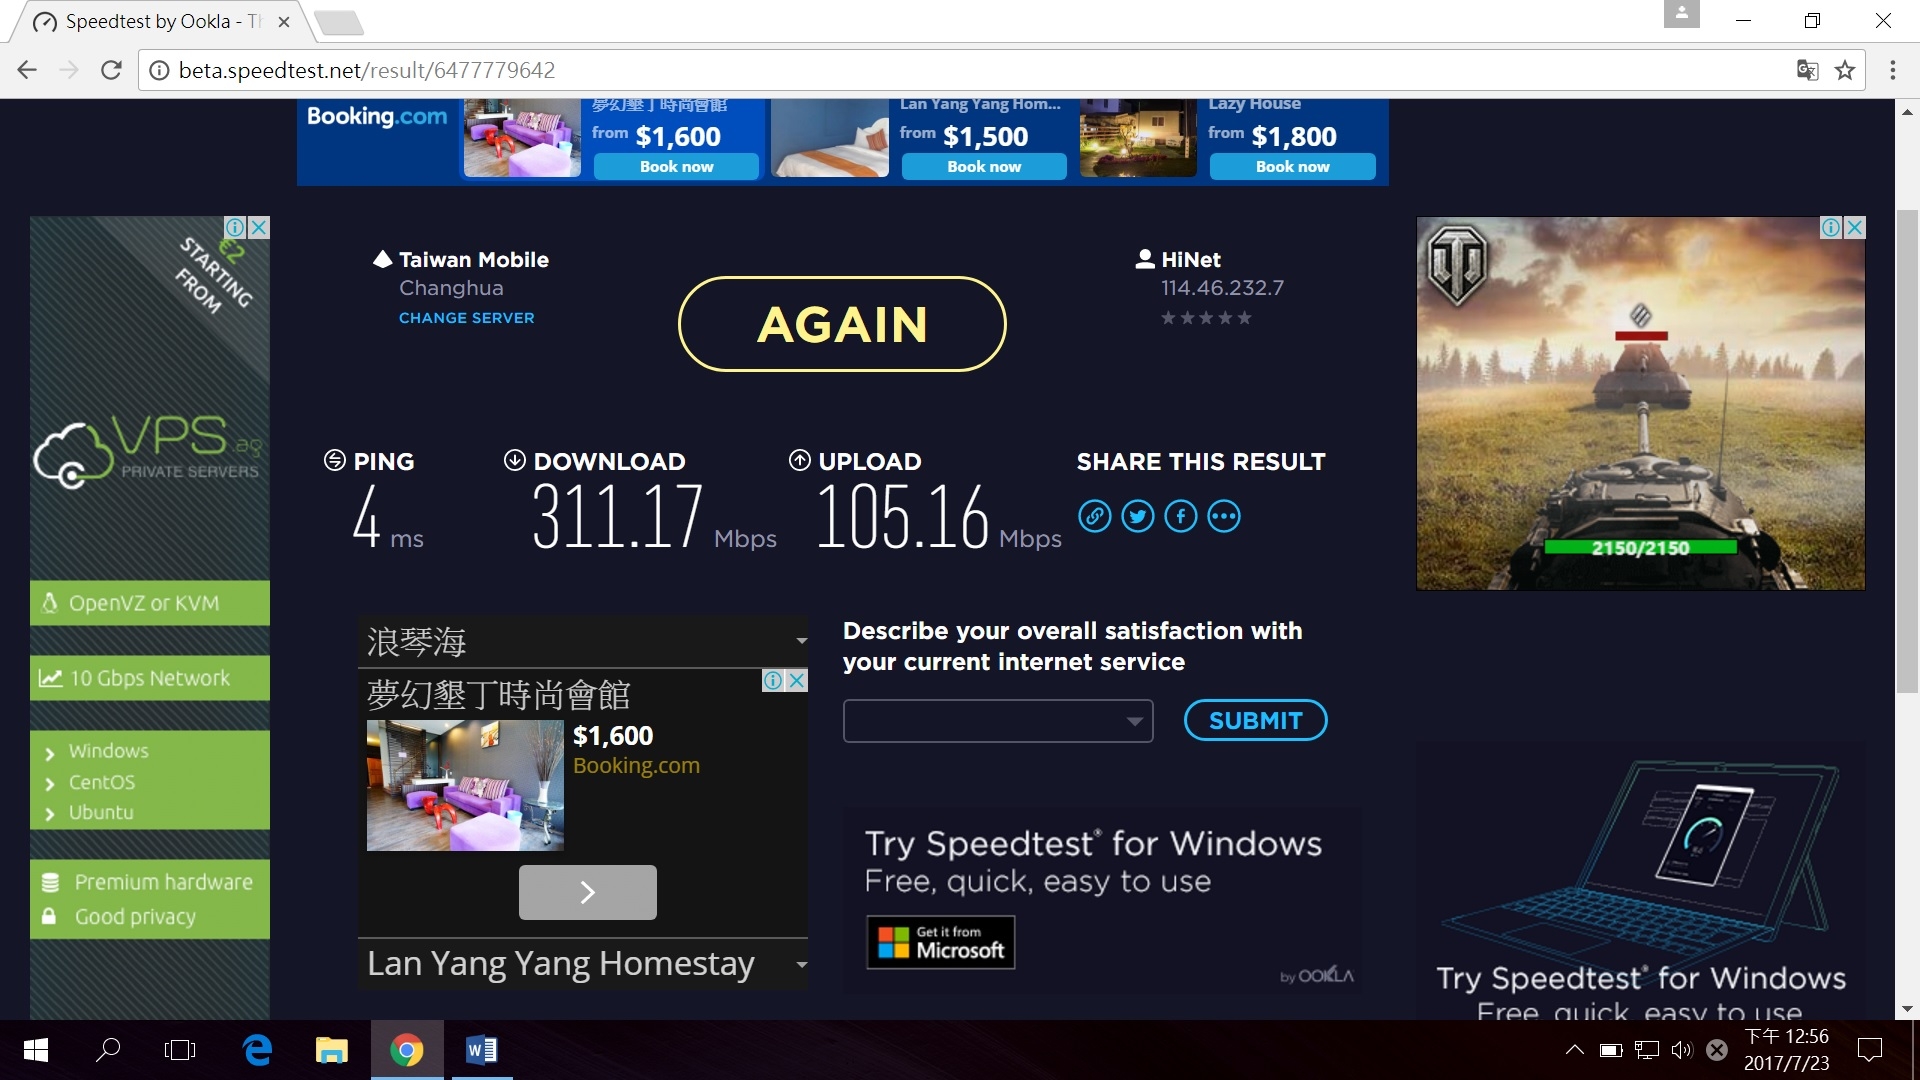
Task: Open the Chrome profile icon
Action: click(1682, 14)
